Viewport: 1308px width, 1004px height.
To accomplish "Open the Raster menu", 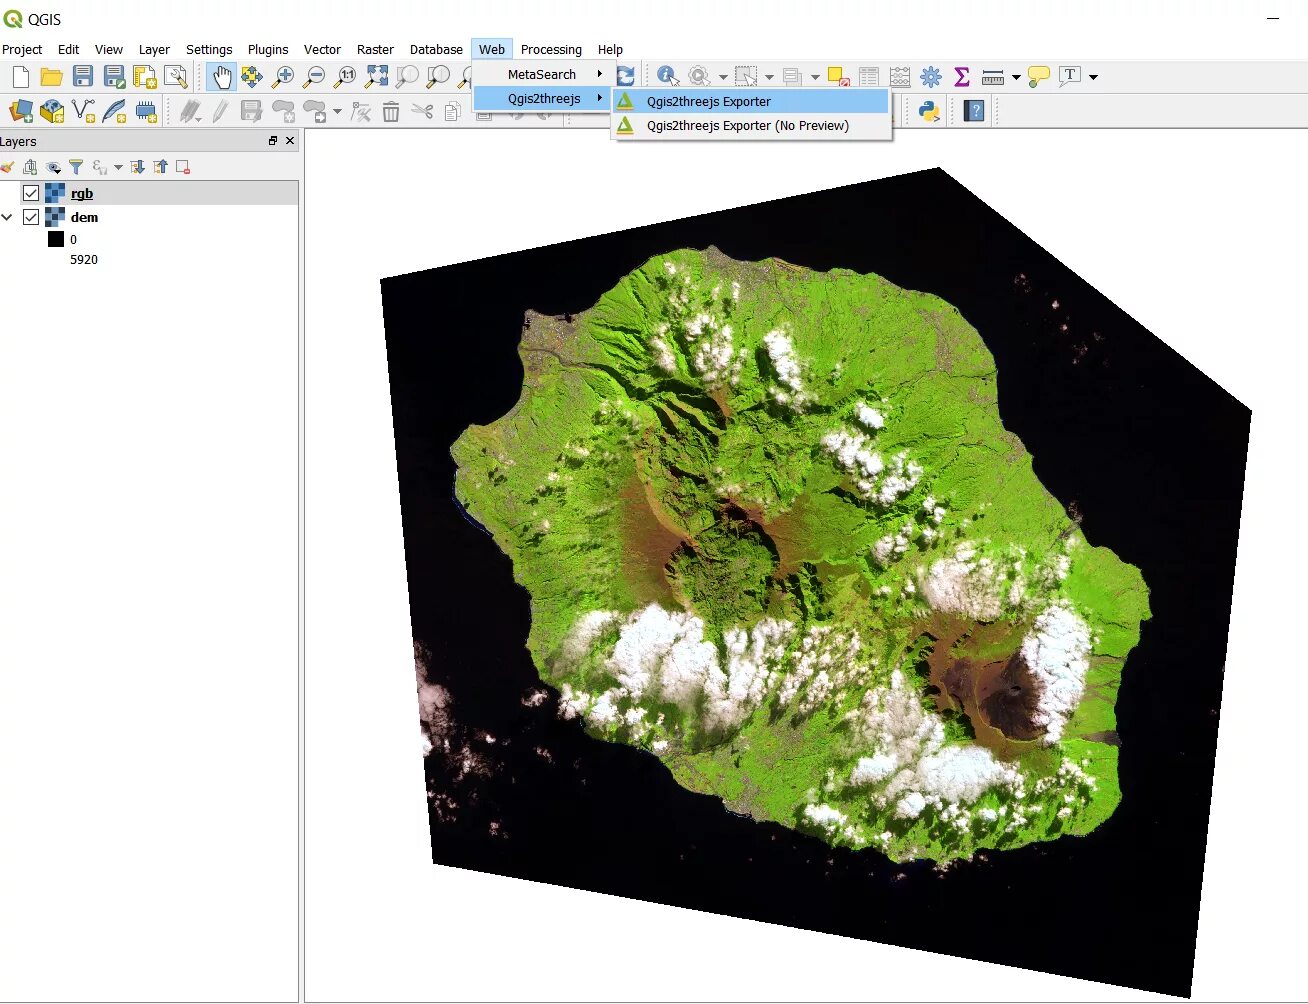I will click(375, 49).
